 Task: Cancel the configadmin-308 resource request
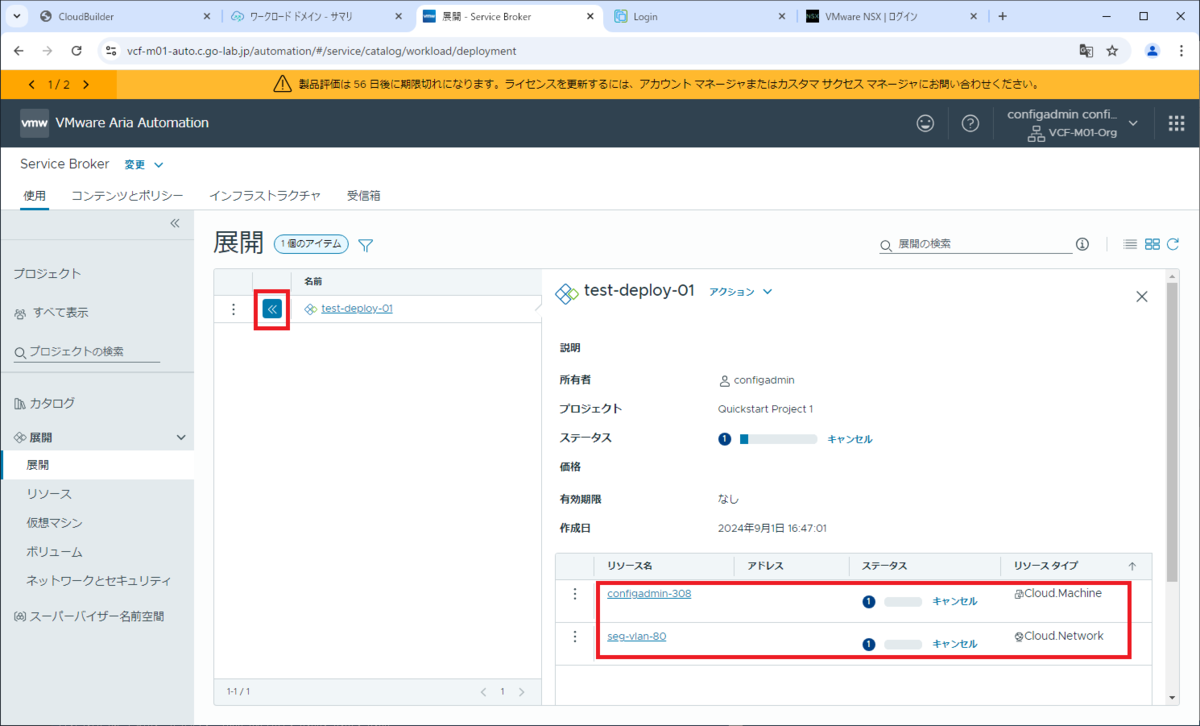coord(954,601)
